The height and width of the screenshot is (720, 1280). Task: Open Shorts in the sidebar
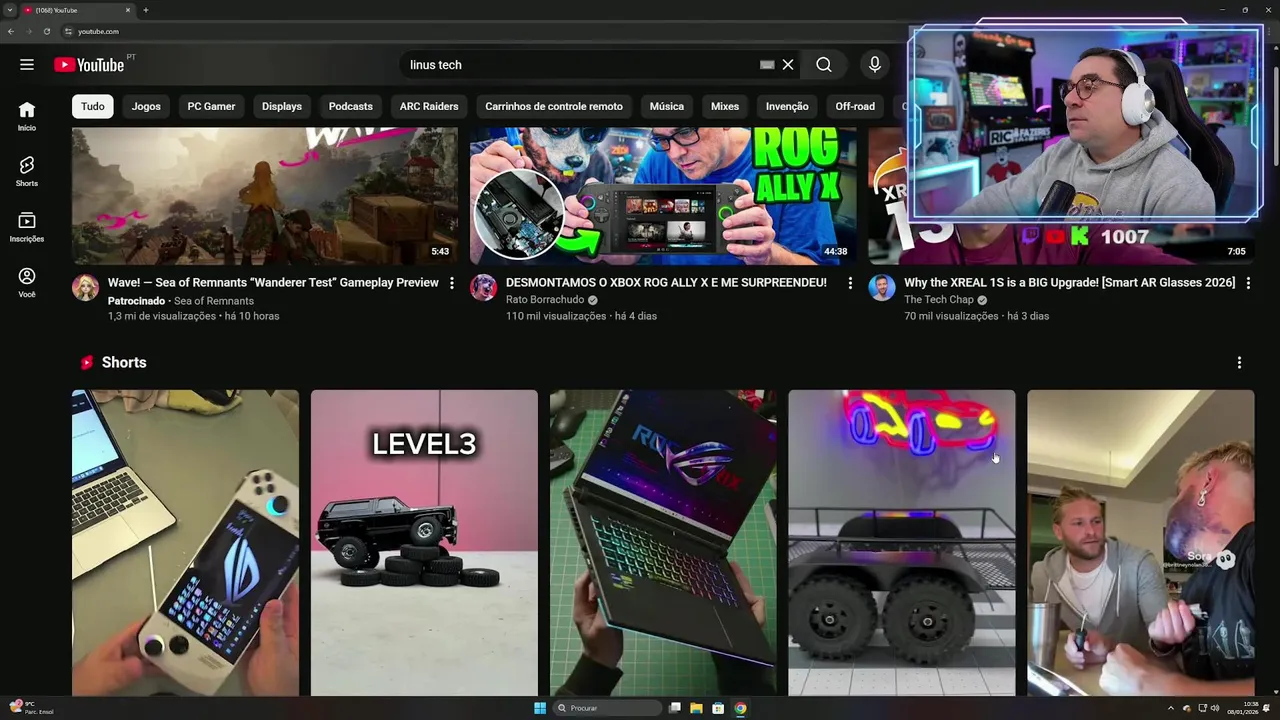(x=27, y=171)
